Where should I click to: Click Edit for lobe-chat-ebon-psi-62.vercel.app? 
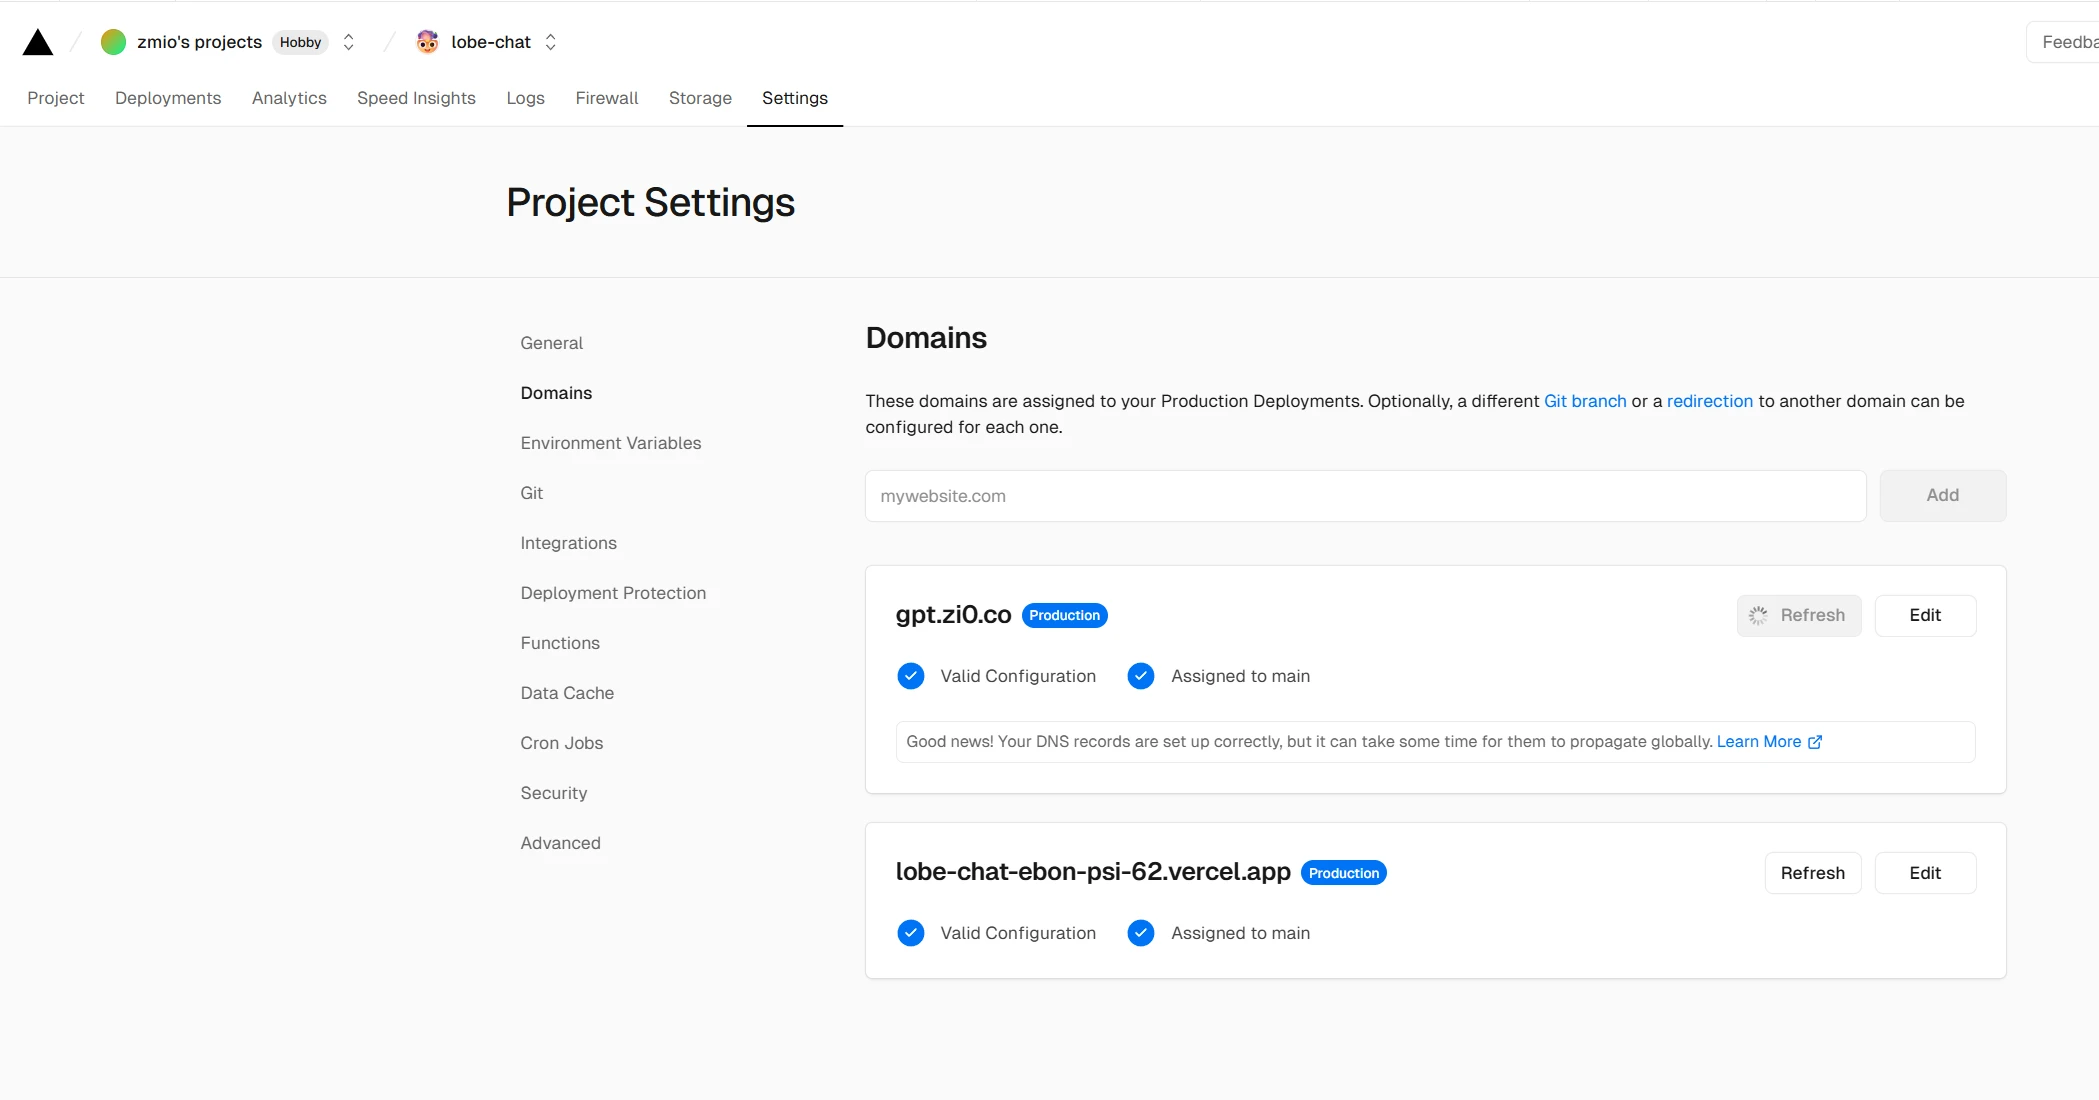(1925, 873)
